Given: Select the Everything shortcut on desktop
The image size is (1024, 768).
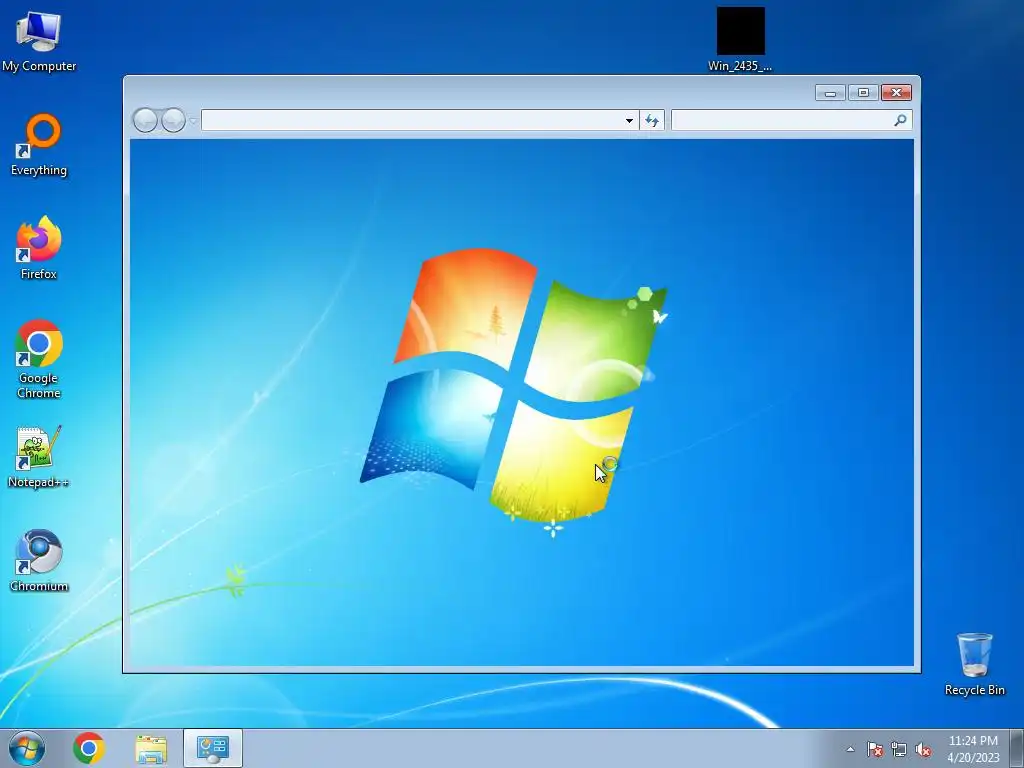Looking at the screenshot, I should (x=39, y=145).
